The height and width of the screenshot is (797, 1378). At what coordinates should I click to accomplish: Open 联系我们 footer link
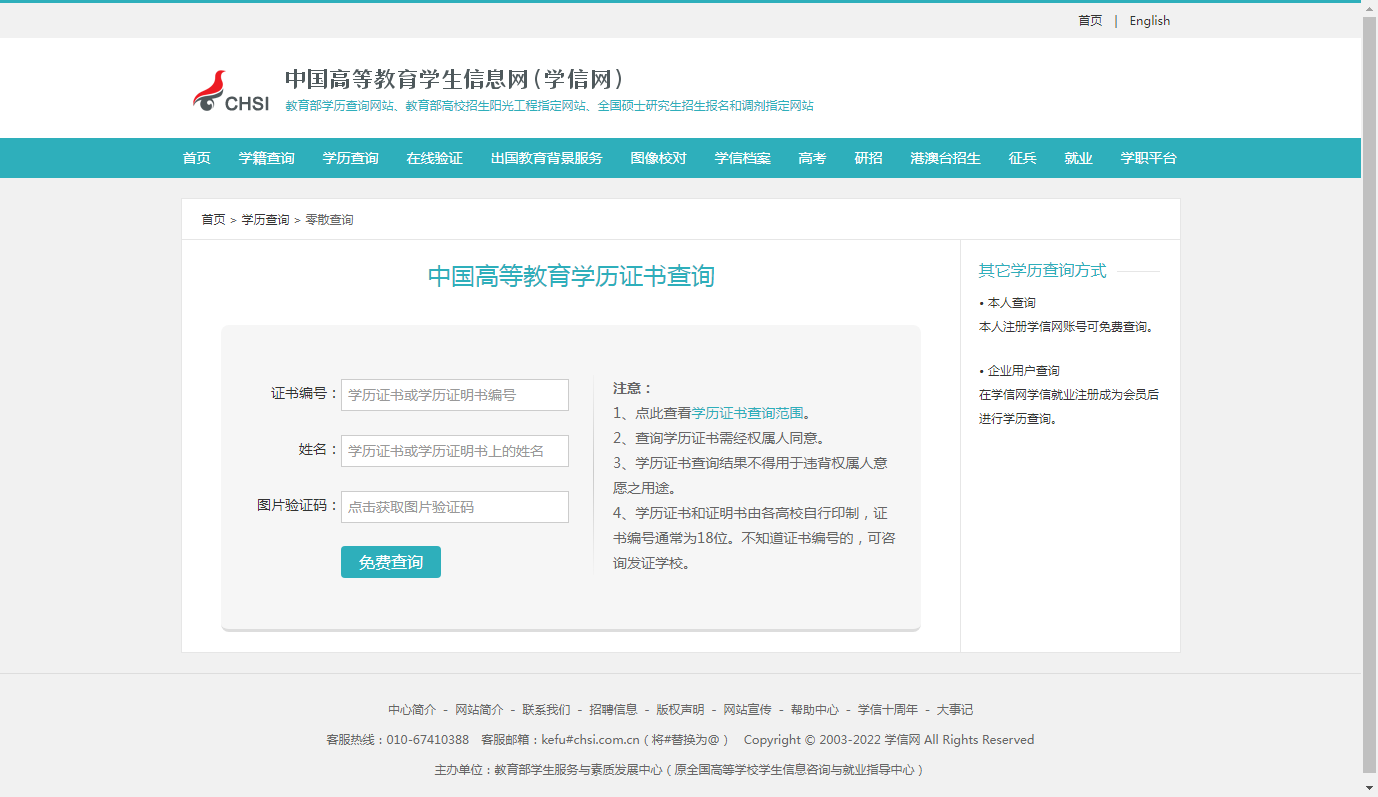[546, 710]
